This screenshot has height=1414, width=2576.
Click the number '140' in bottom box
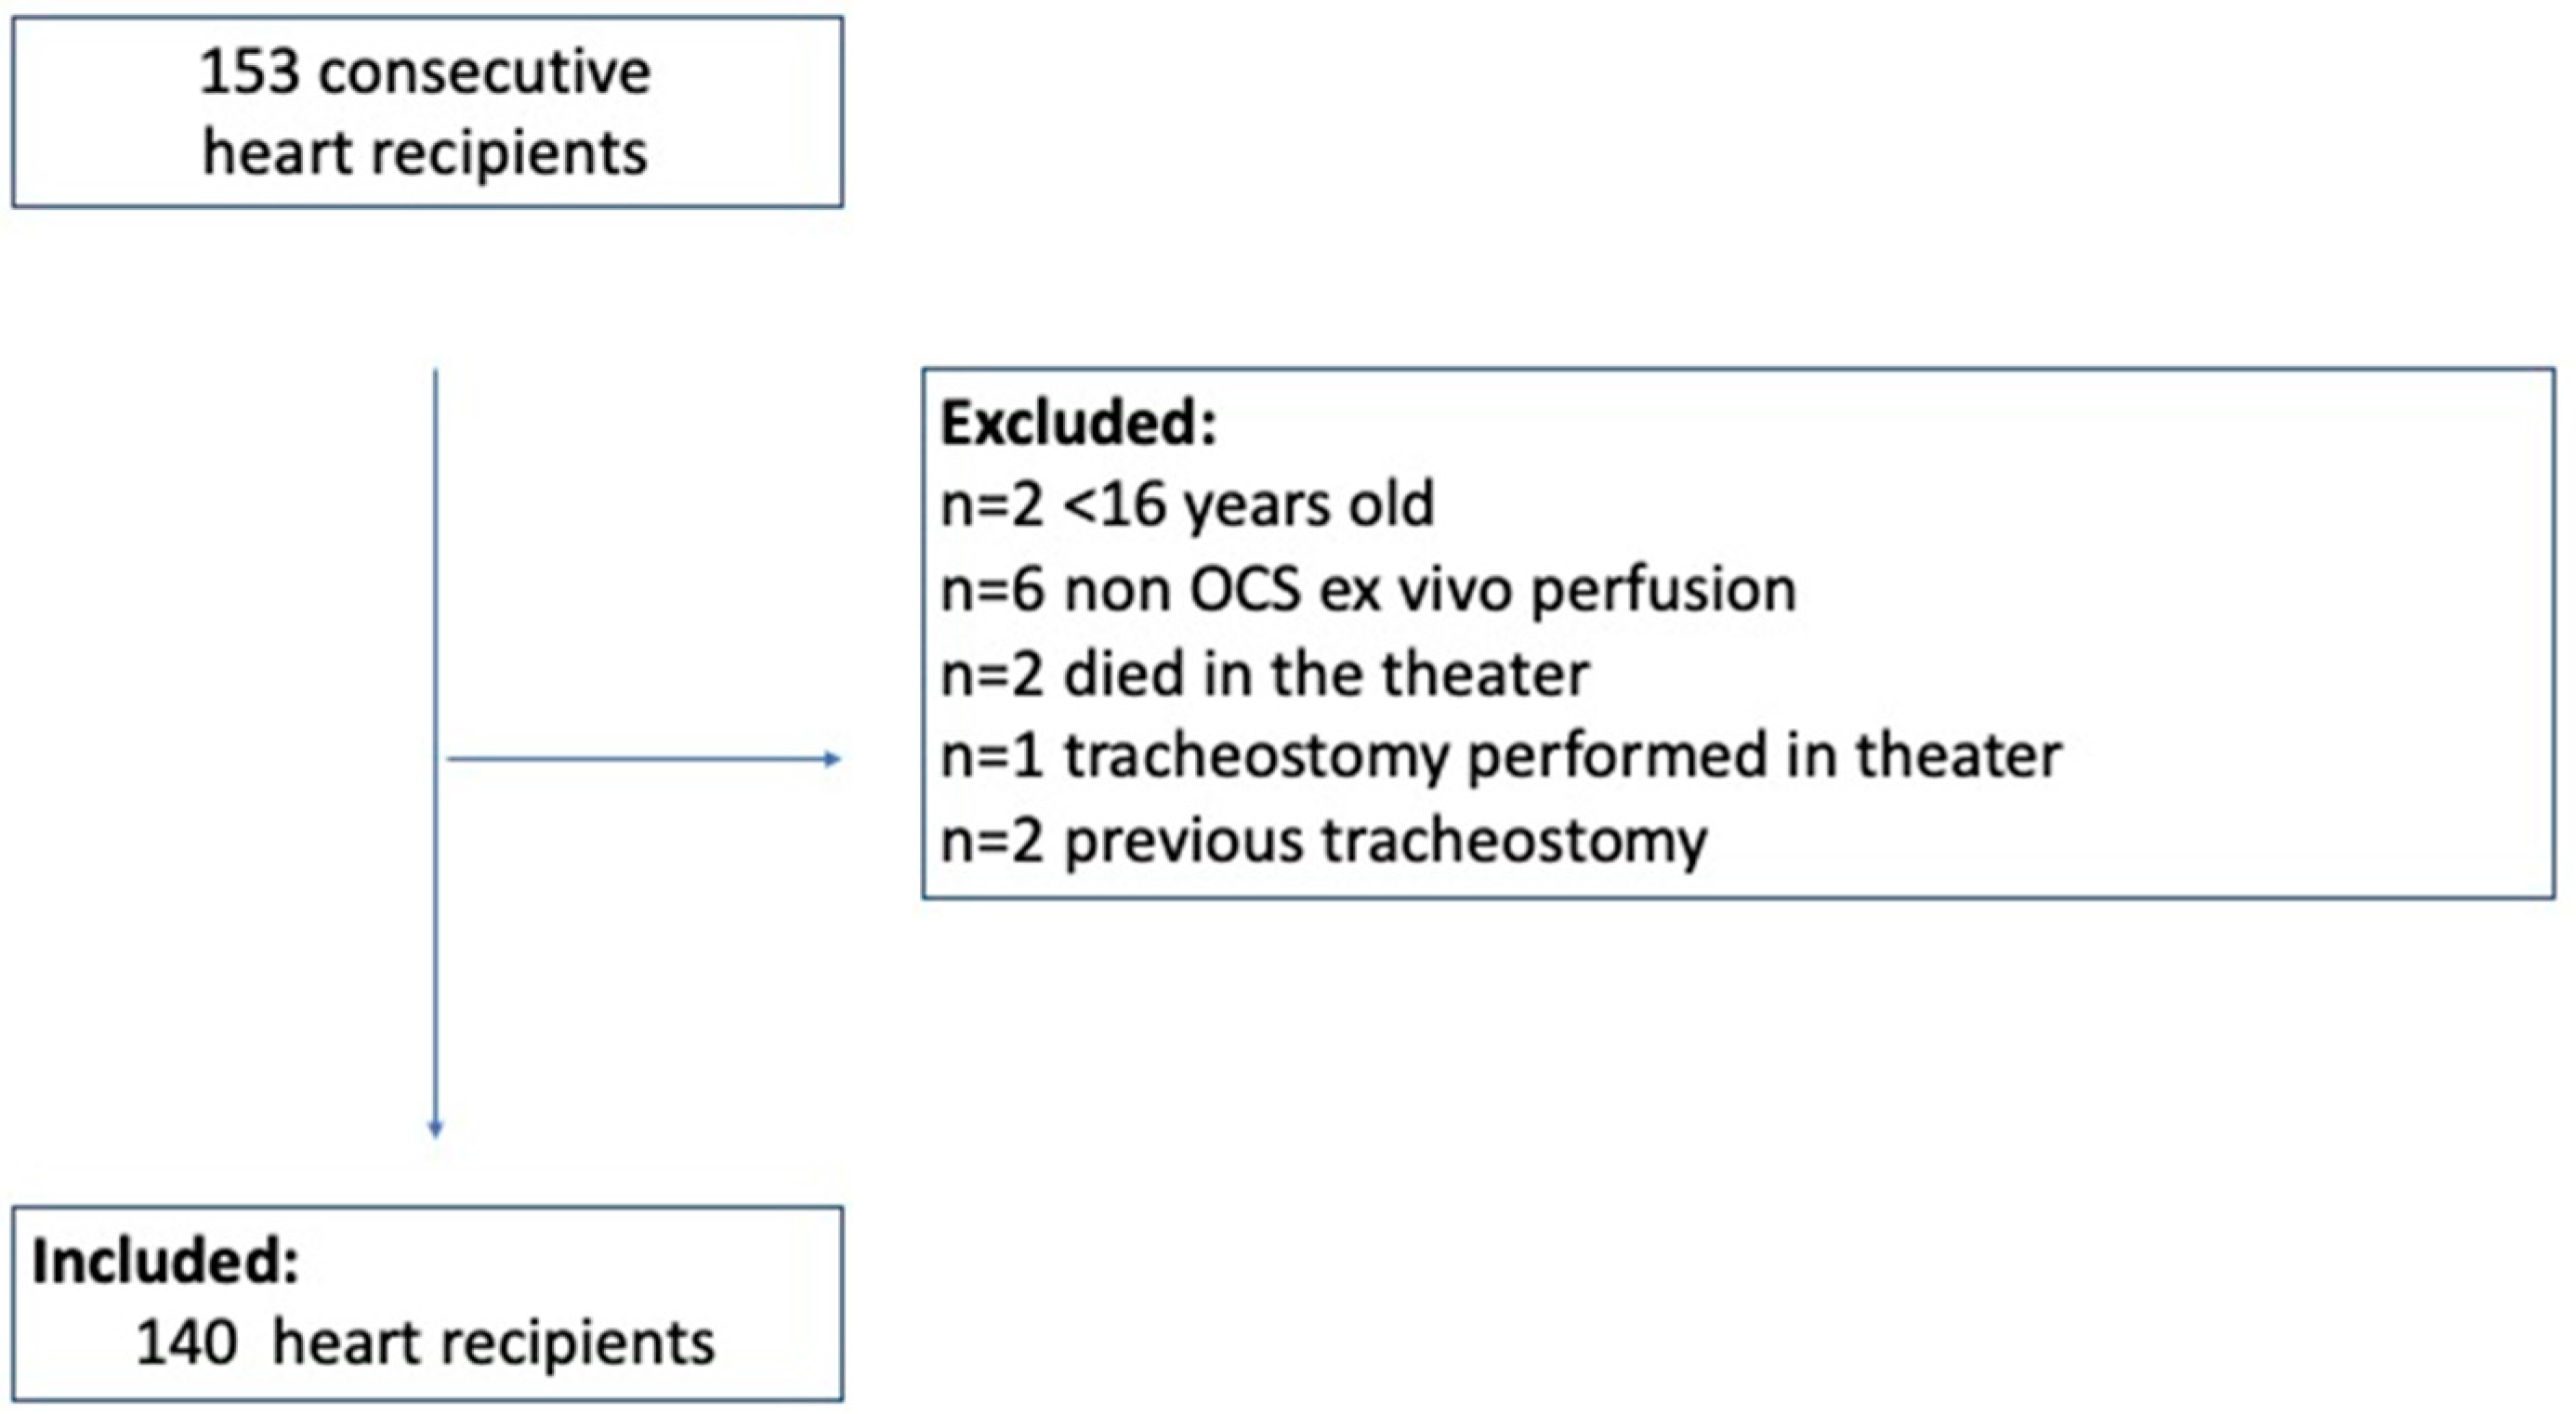(186, 1343)
